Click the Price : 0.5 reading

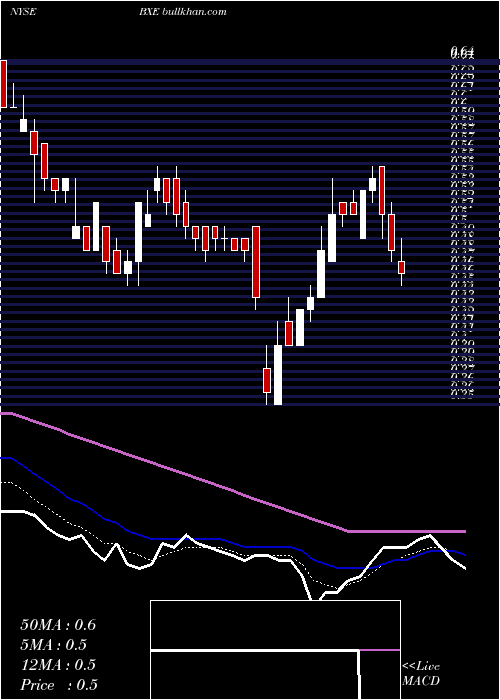pos(59,685)
